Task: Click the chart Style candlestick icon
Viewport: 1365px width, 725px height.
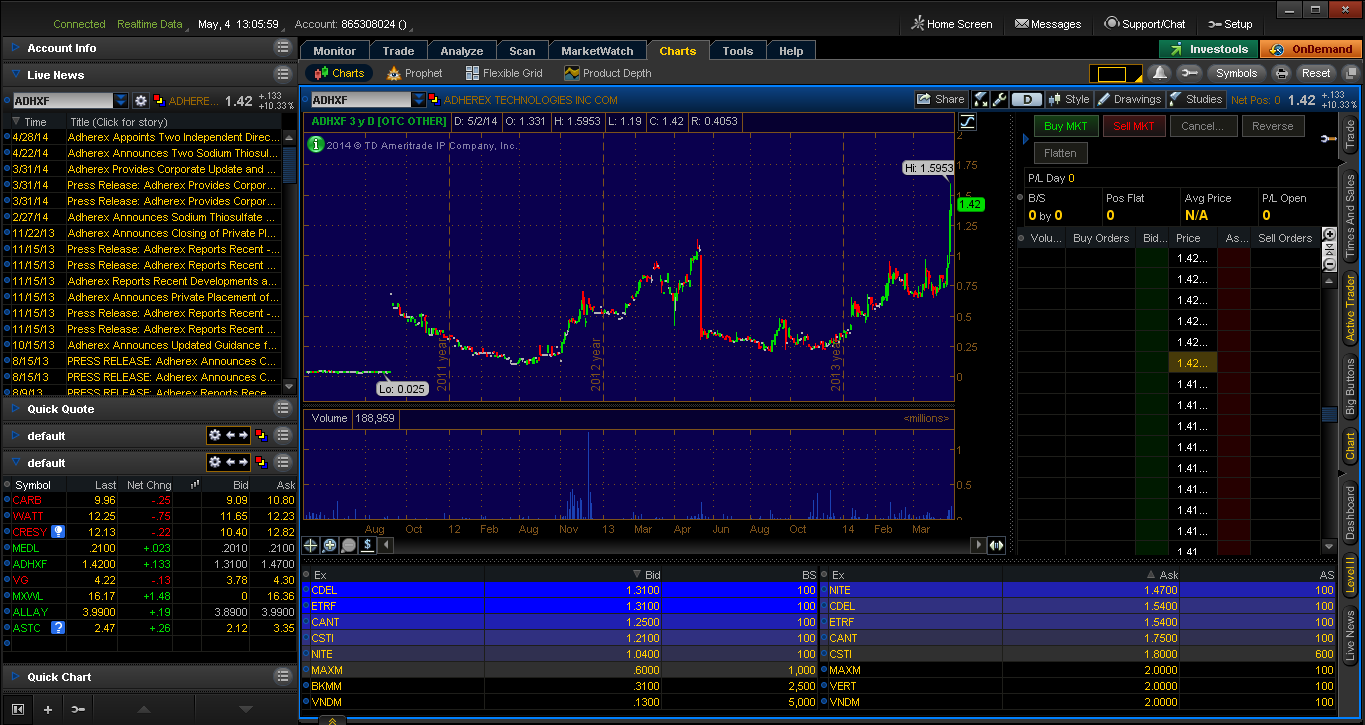Action: point(1068,99)
